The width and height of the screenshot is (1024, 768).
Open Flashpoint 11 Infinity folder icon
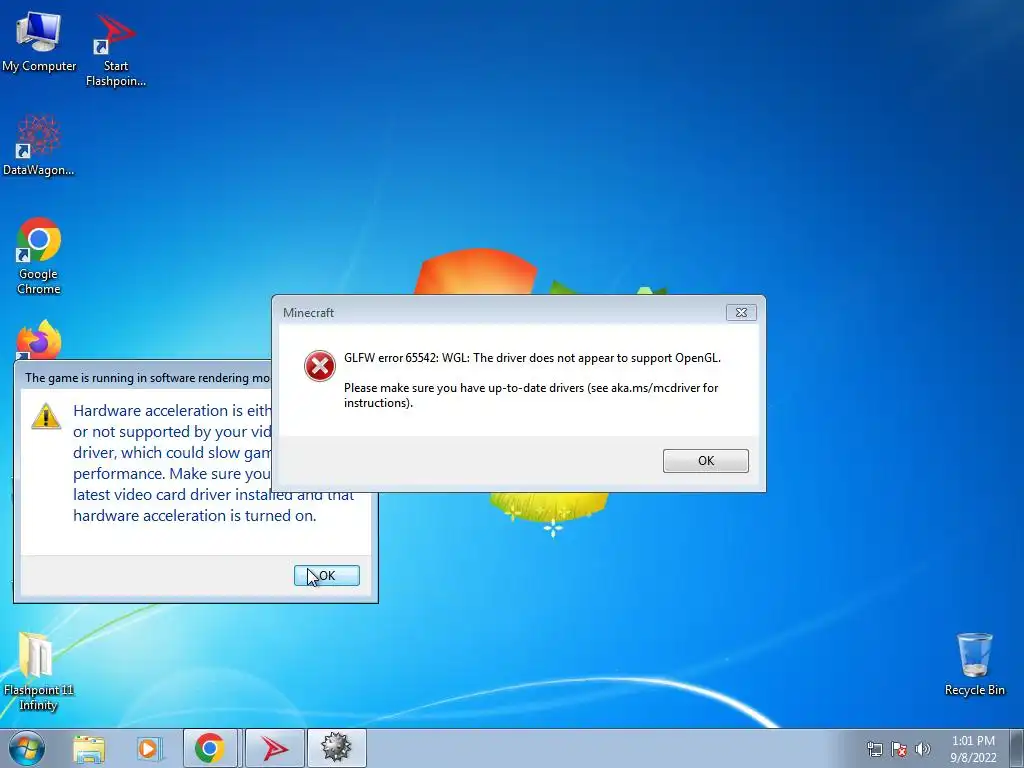click(39, 671)
